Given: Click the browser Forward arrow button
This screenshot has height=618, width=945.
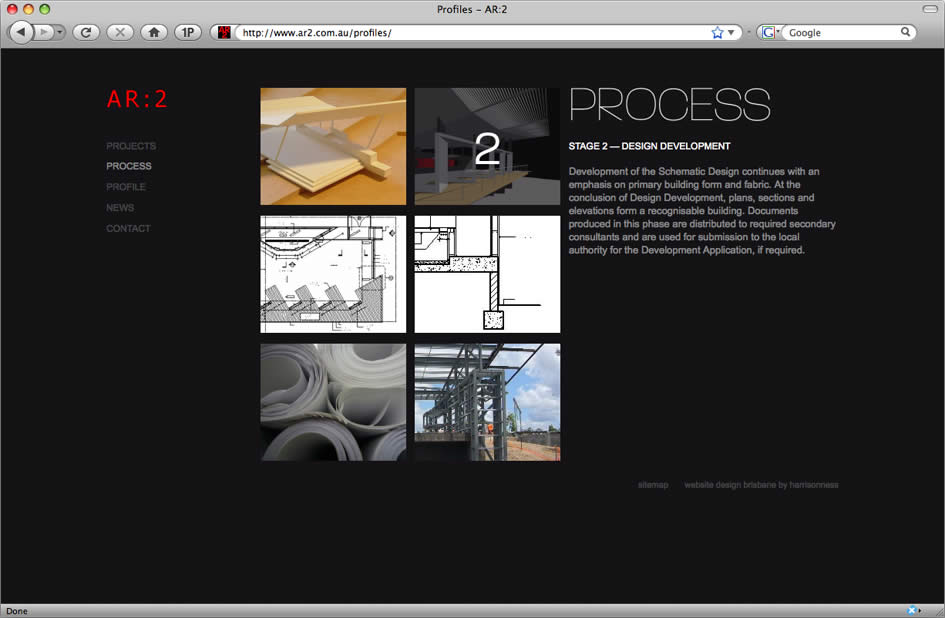Looking at the screenshot, I should coord(43,32).
